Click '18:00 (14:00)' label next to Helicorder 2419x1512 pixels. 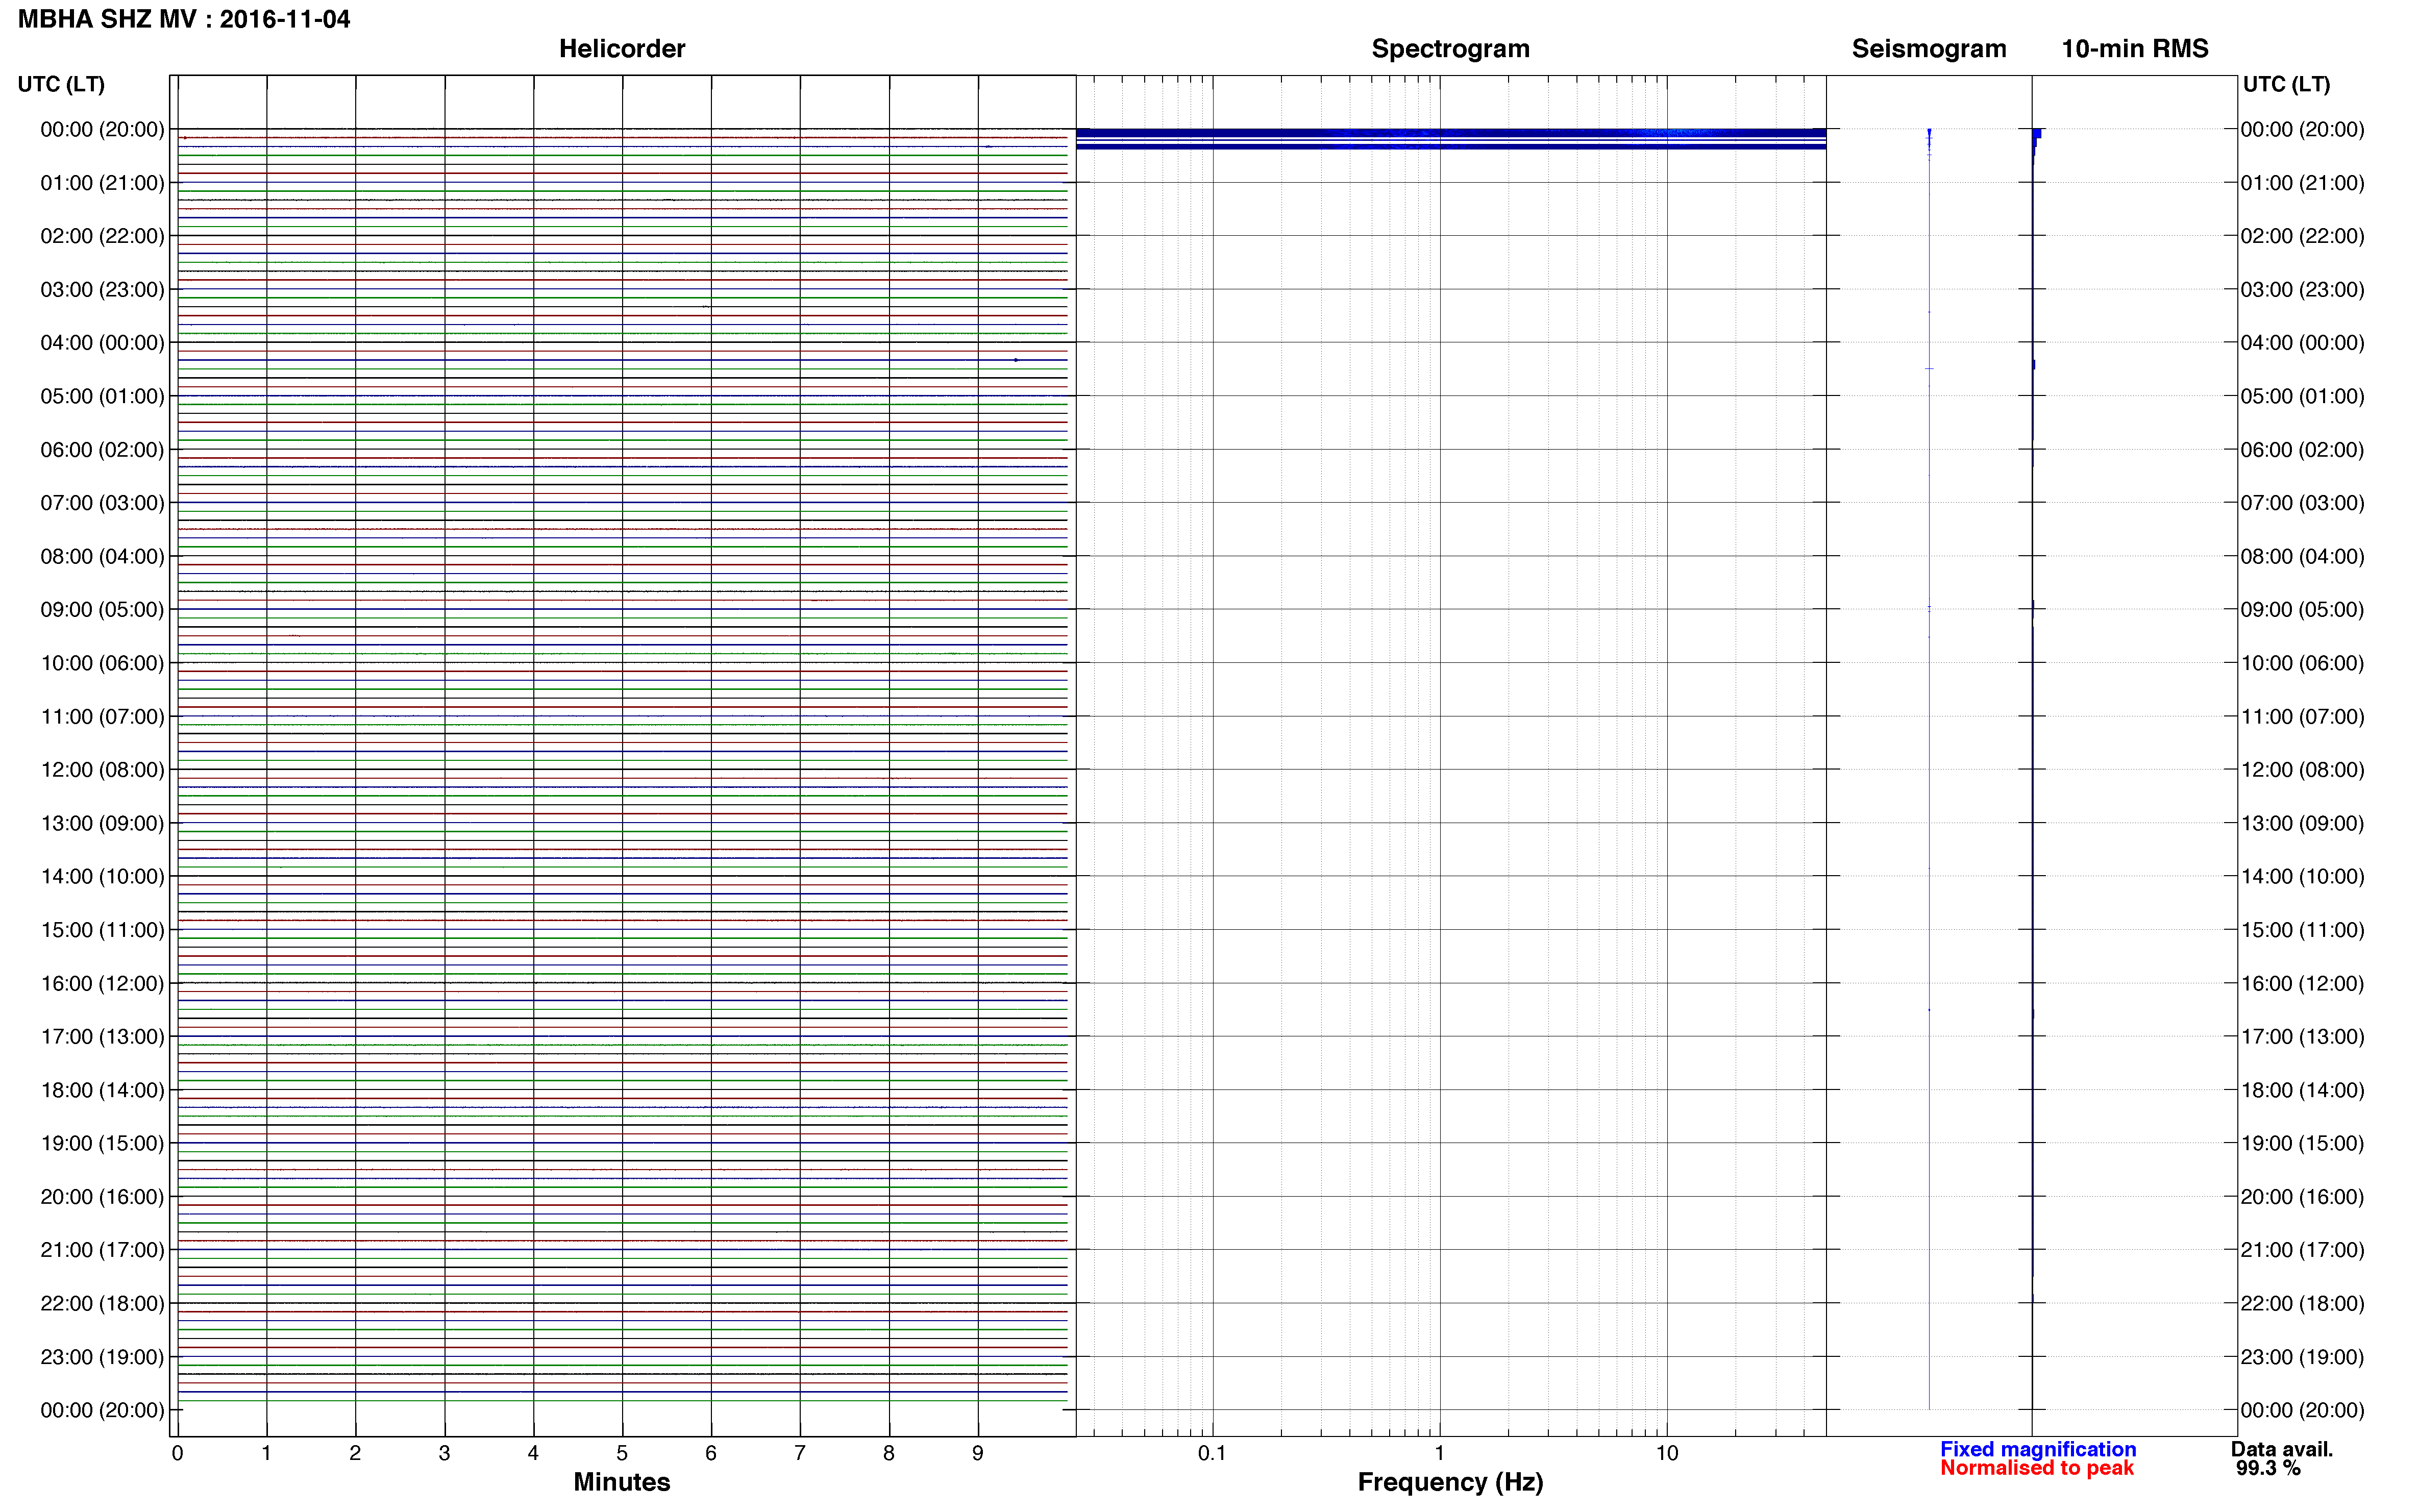tap(102, 1090)
